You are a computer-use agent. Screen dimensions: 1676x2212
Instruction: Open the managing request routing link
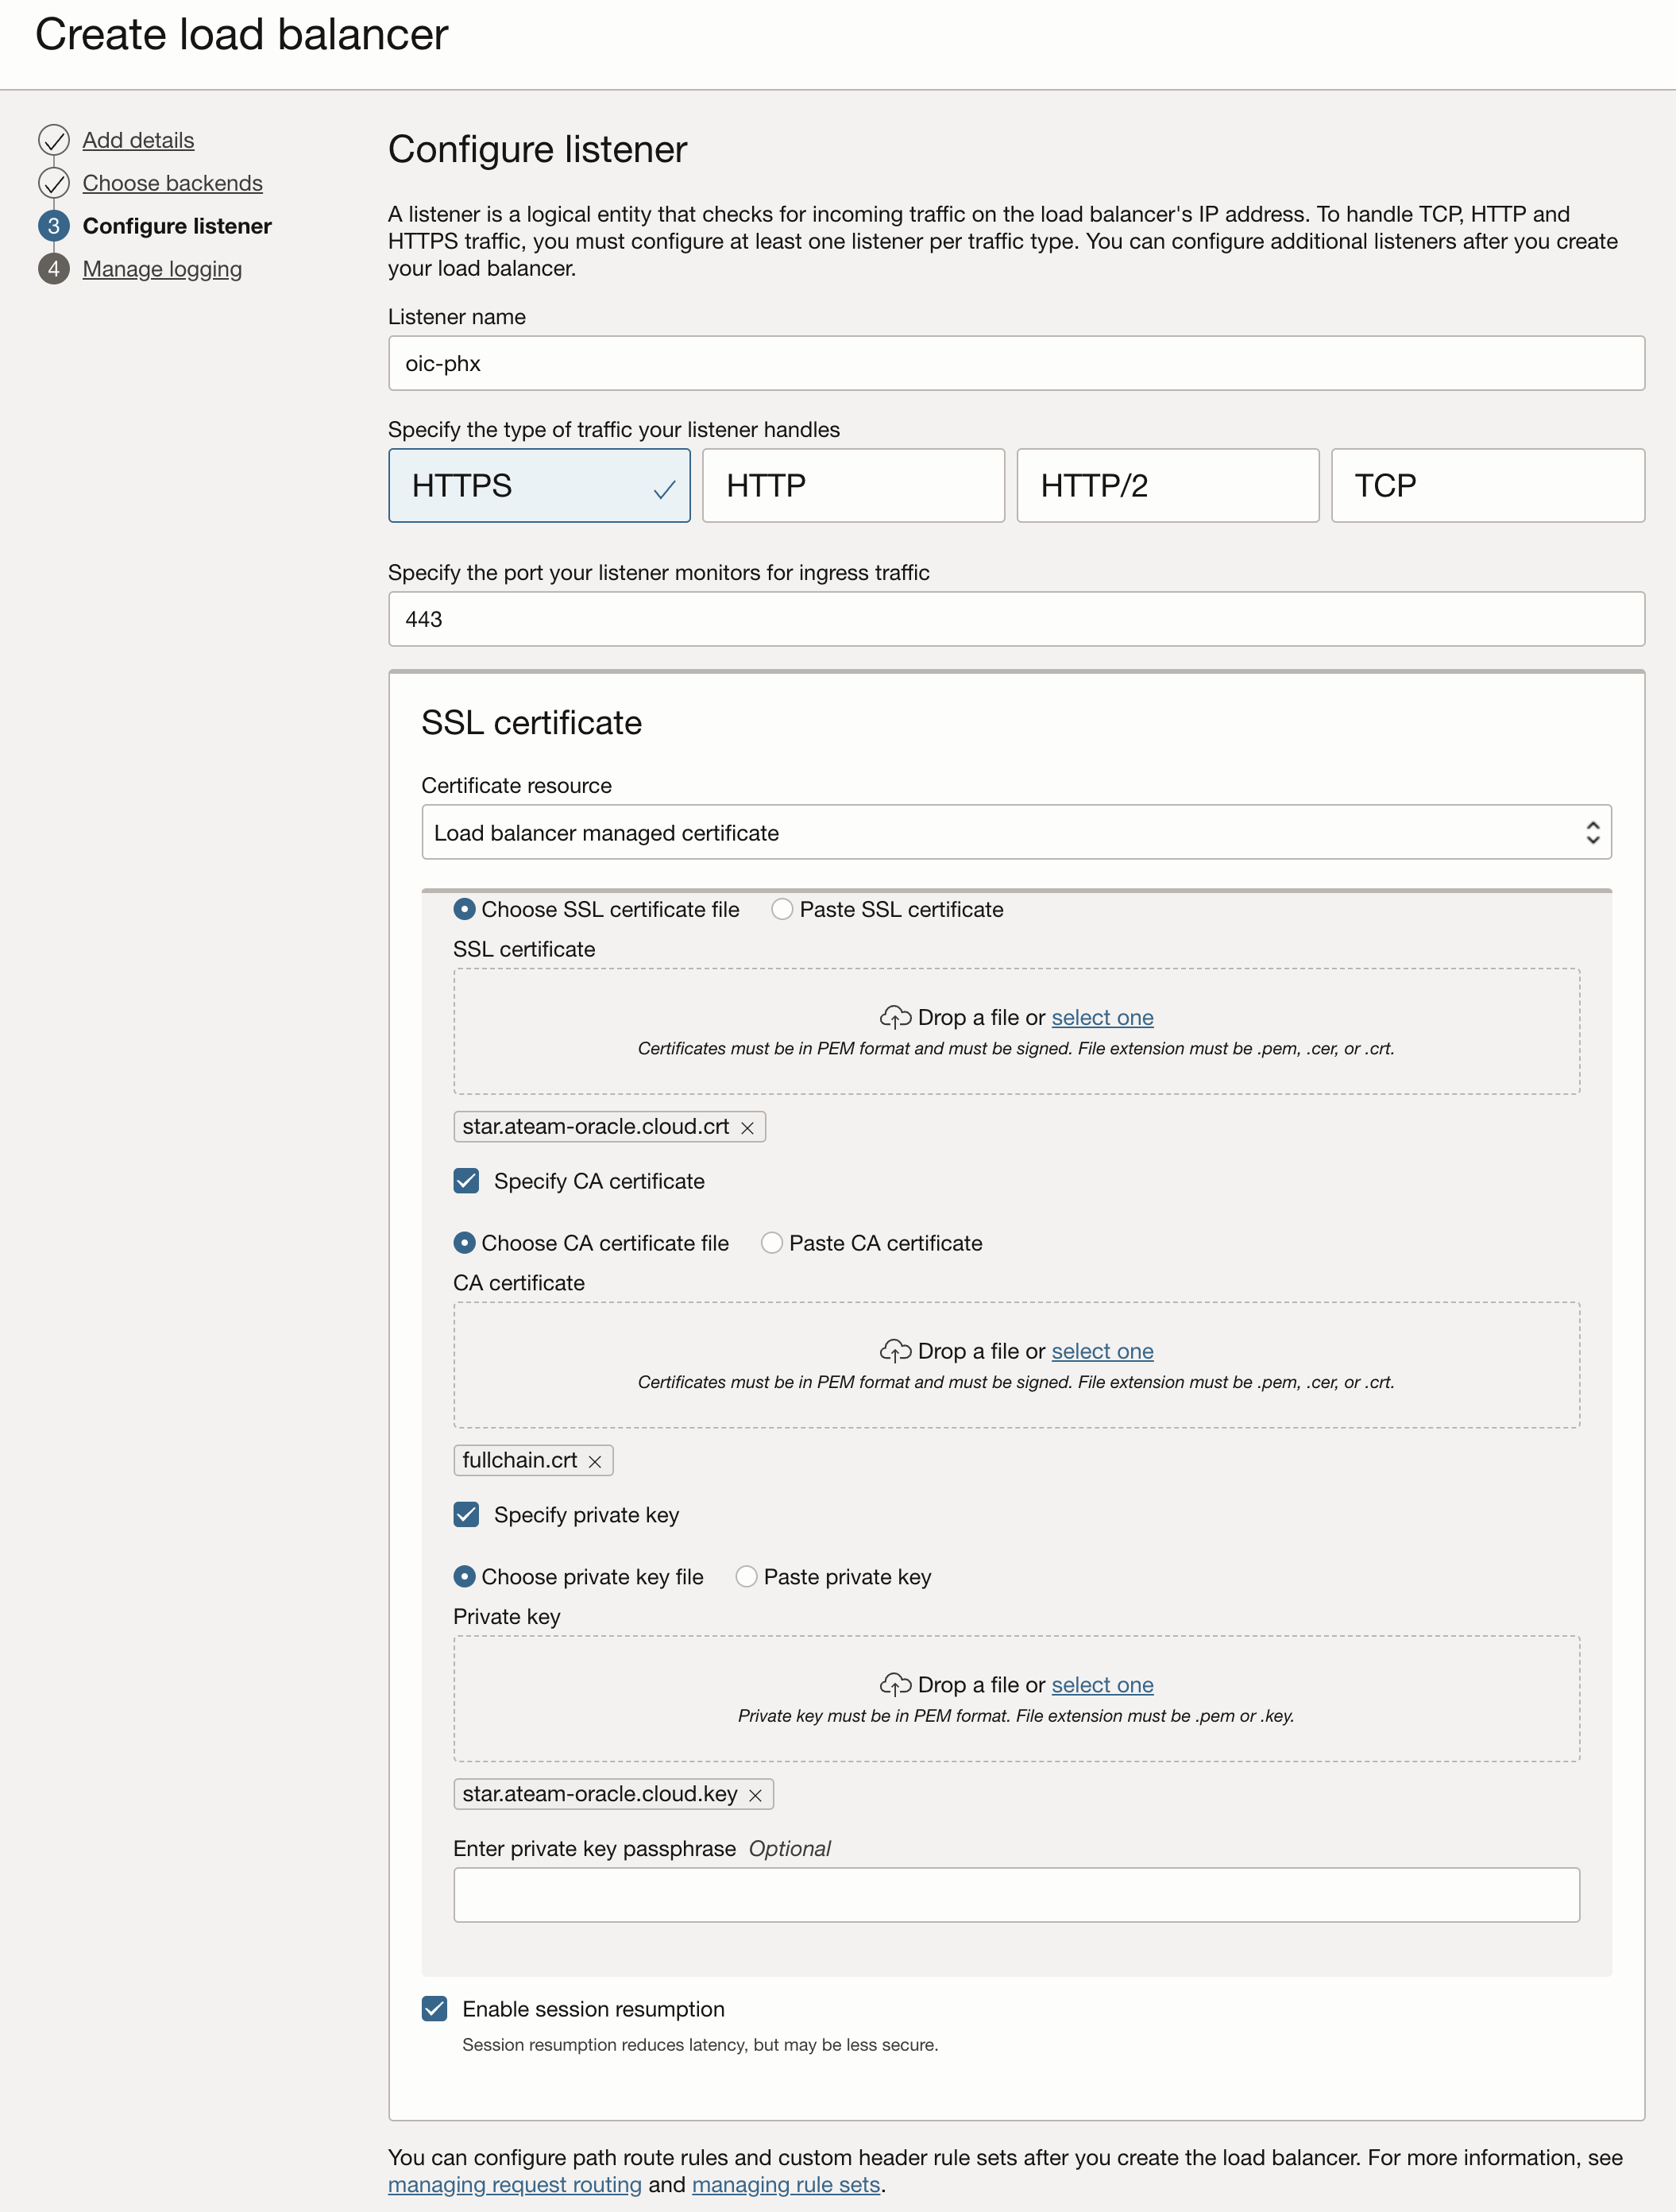click(514, 2185)
